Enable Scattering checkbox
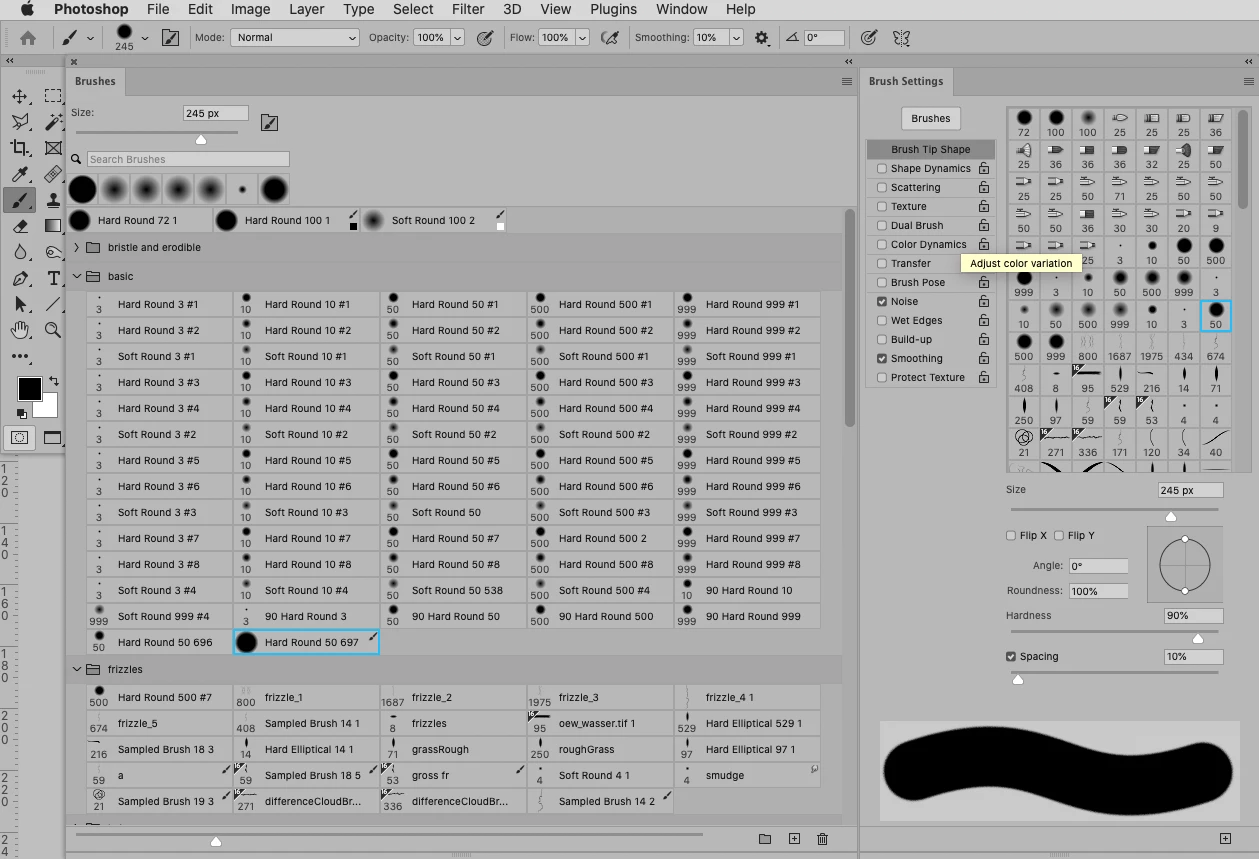1259x859 pixels. [881, 187]
